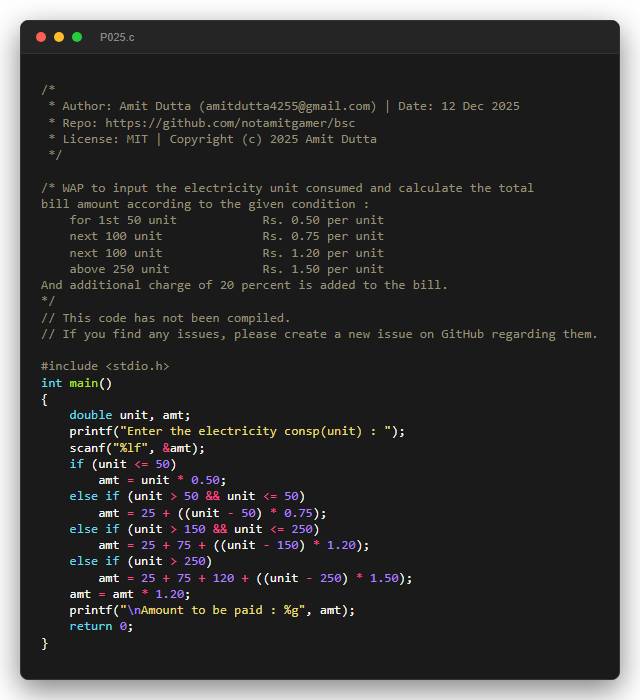
Task: Click 'Rs. 0.75 per unit' rate text
Action: (323, 236)
